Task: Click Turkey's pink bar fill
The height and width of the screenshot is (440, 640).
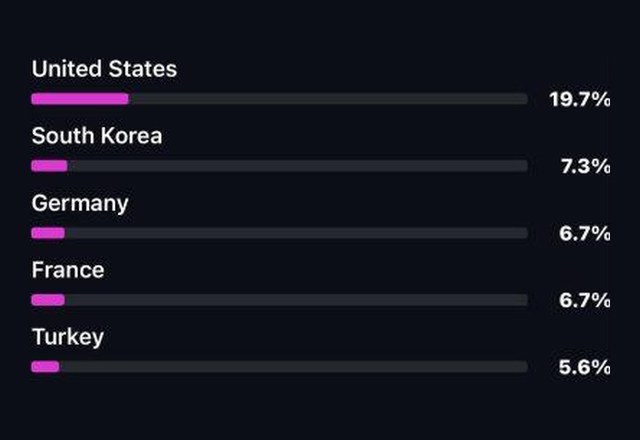Action: tap(45, 367)
